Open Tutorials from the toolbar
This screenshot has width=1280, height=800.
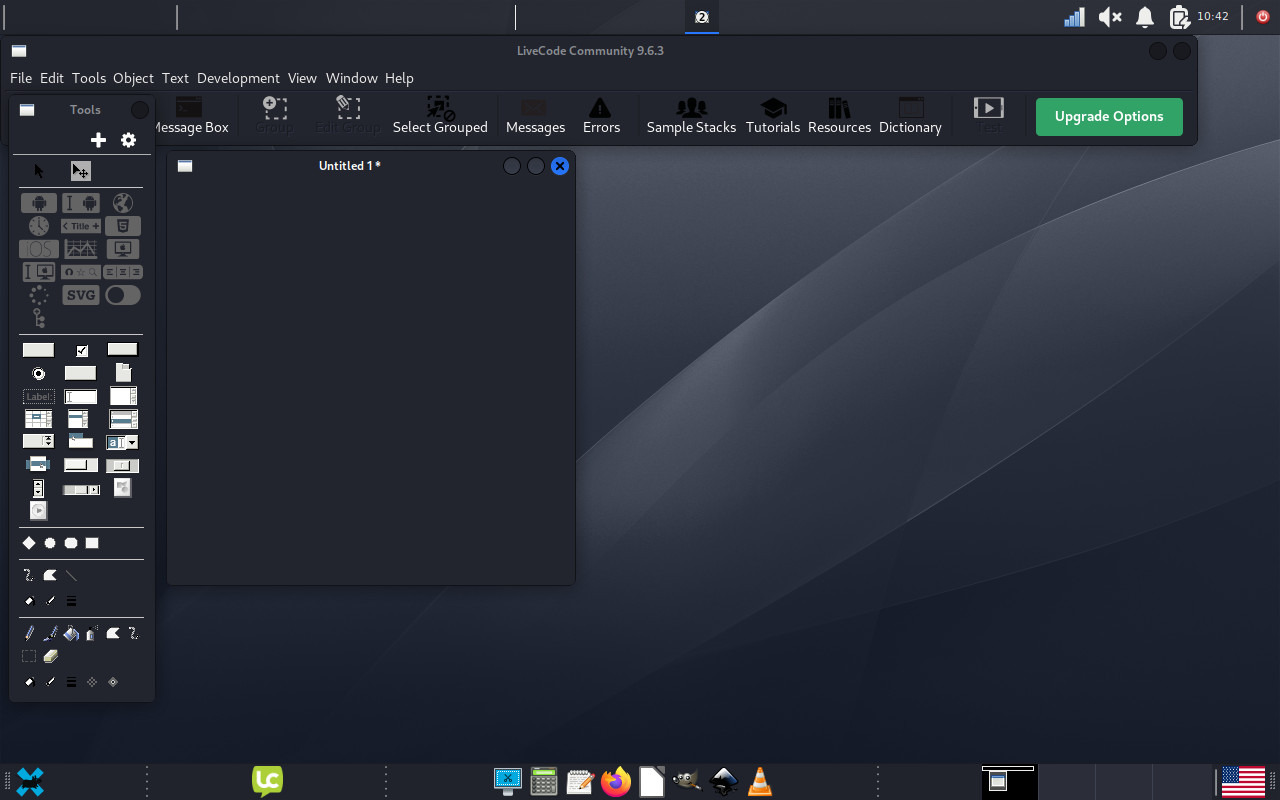coord(772,116)
